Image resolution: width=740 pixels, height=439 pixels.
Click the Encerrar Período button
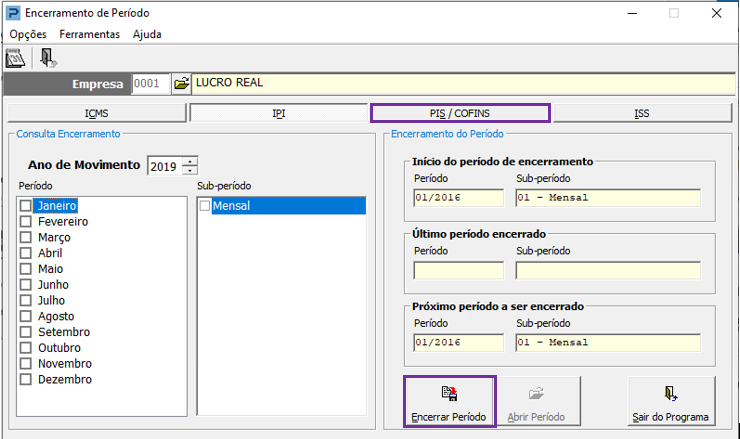449,401
